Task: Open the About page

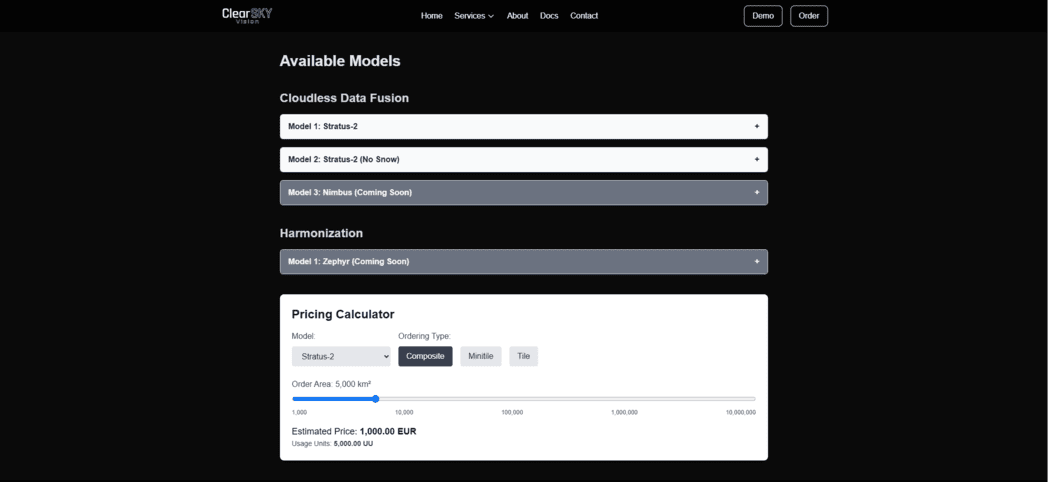Action: [x=517, y=16]
